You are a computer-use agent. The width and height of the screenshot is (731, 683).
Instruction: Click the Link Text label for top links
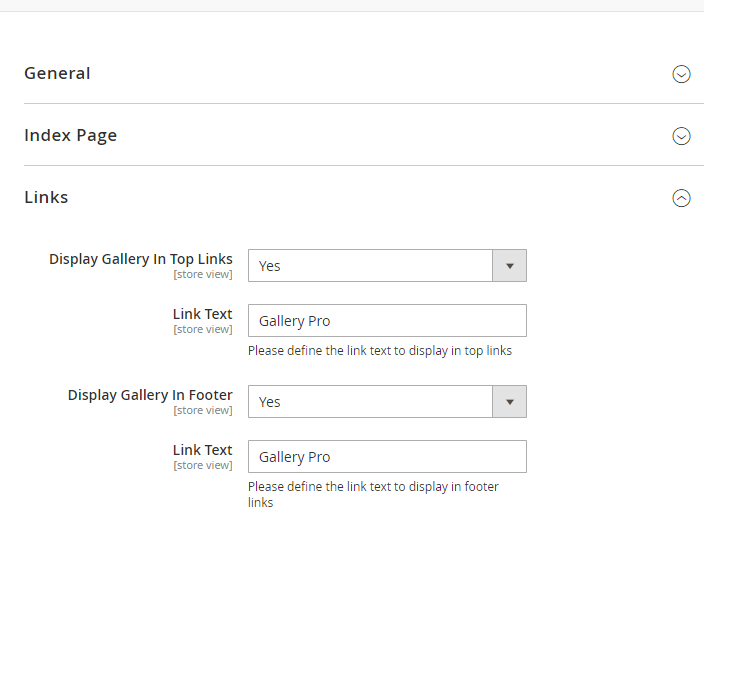[202, 314]
